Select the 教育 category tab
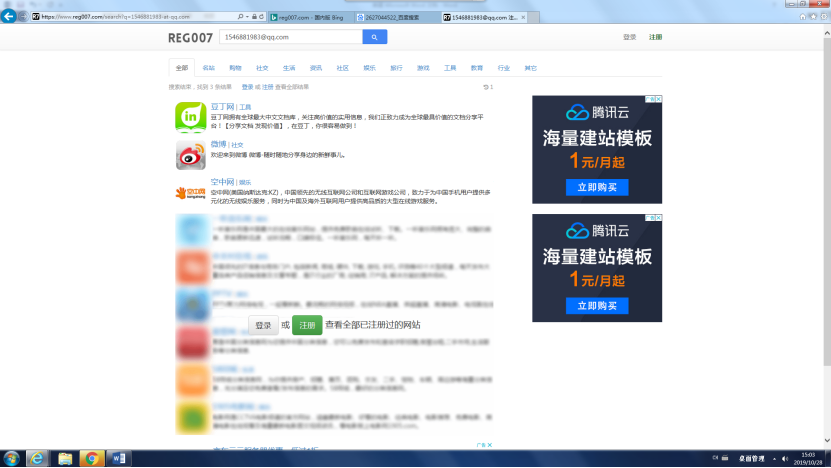This screenshot has width=831, height=468. click(477, 68)
